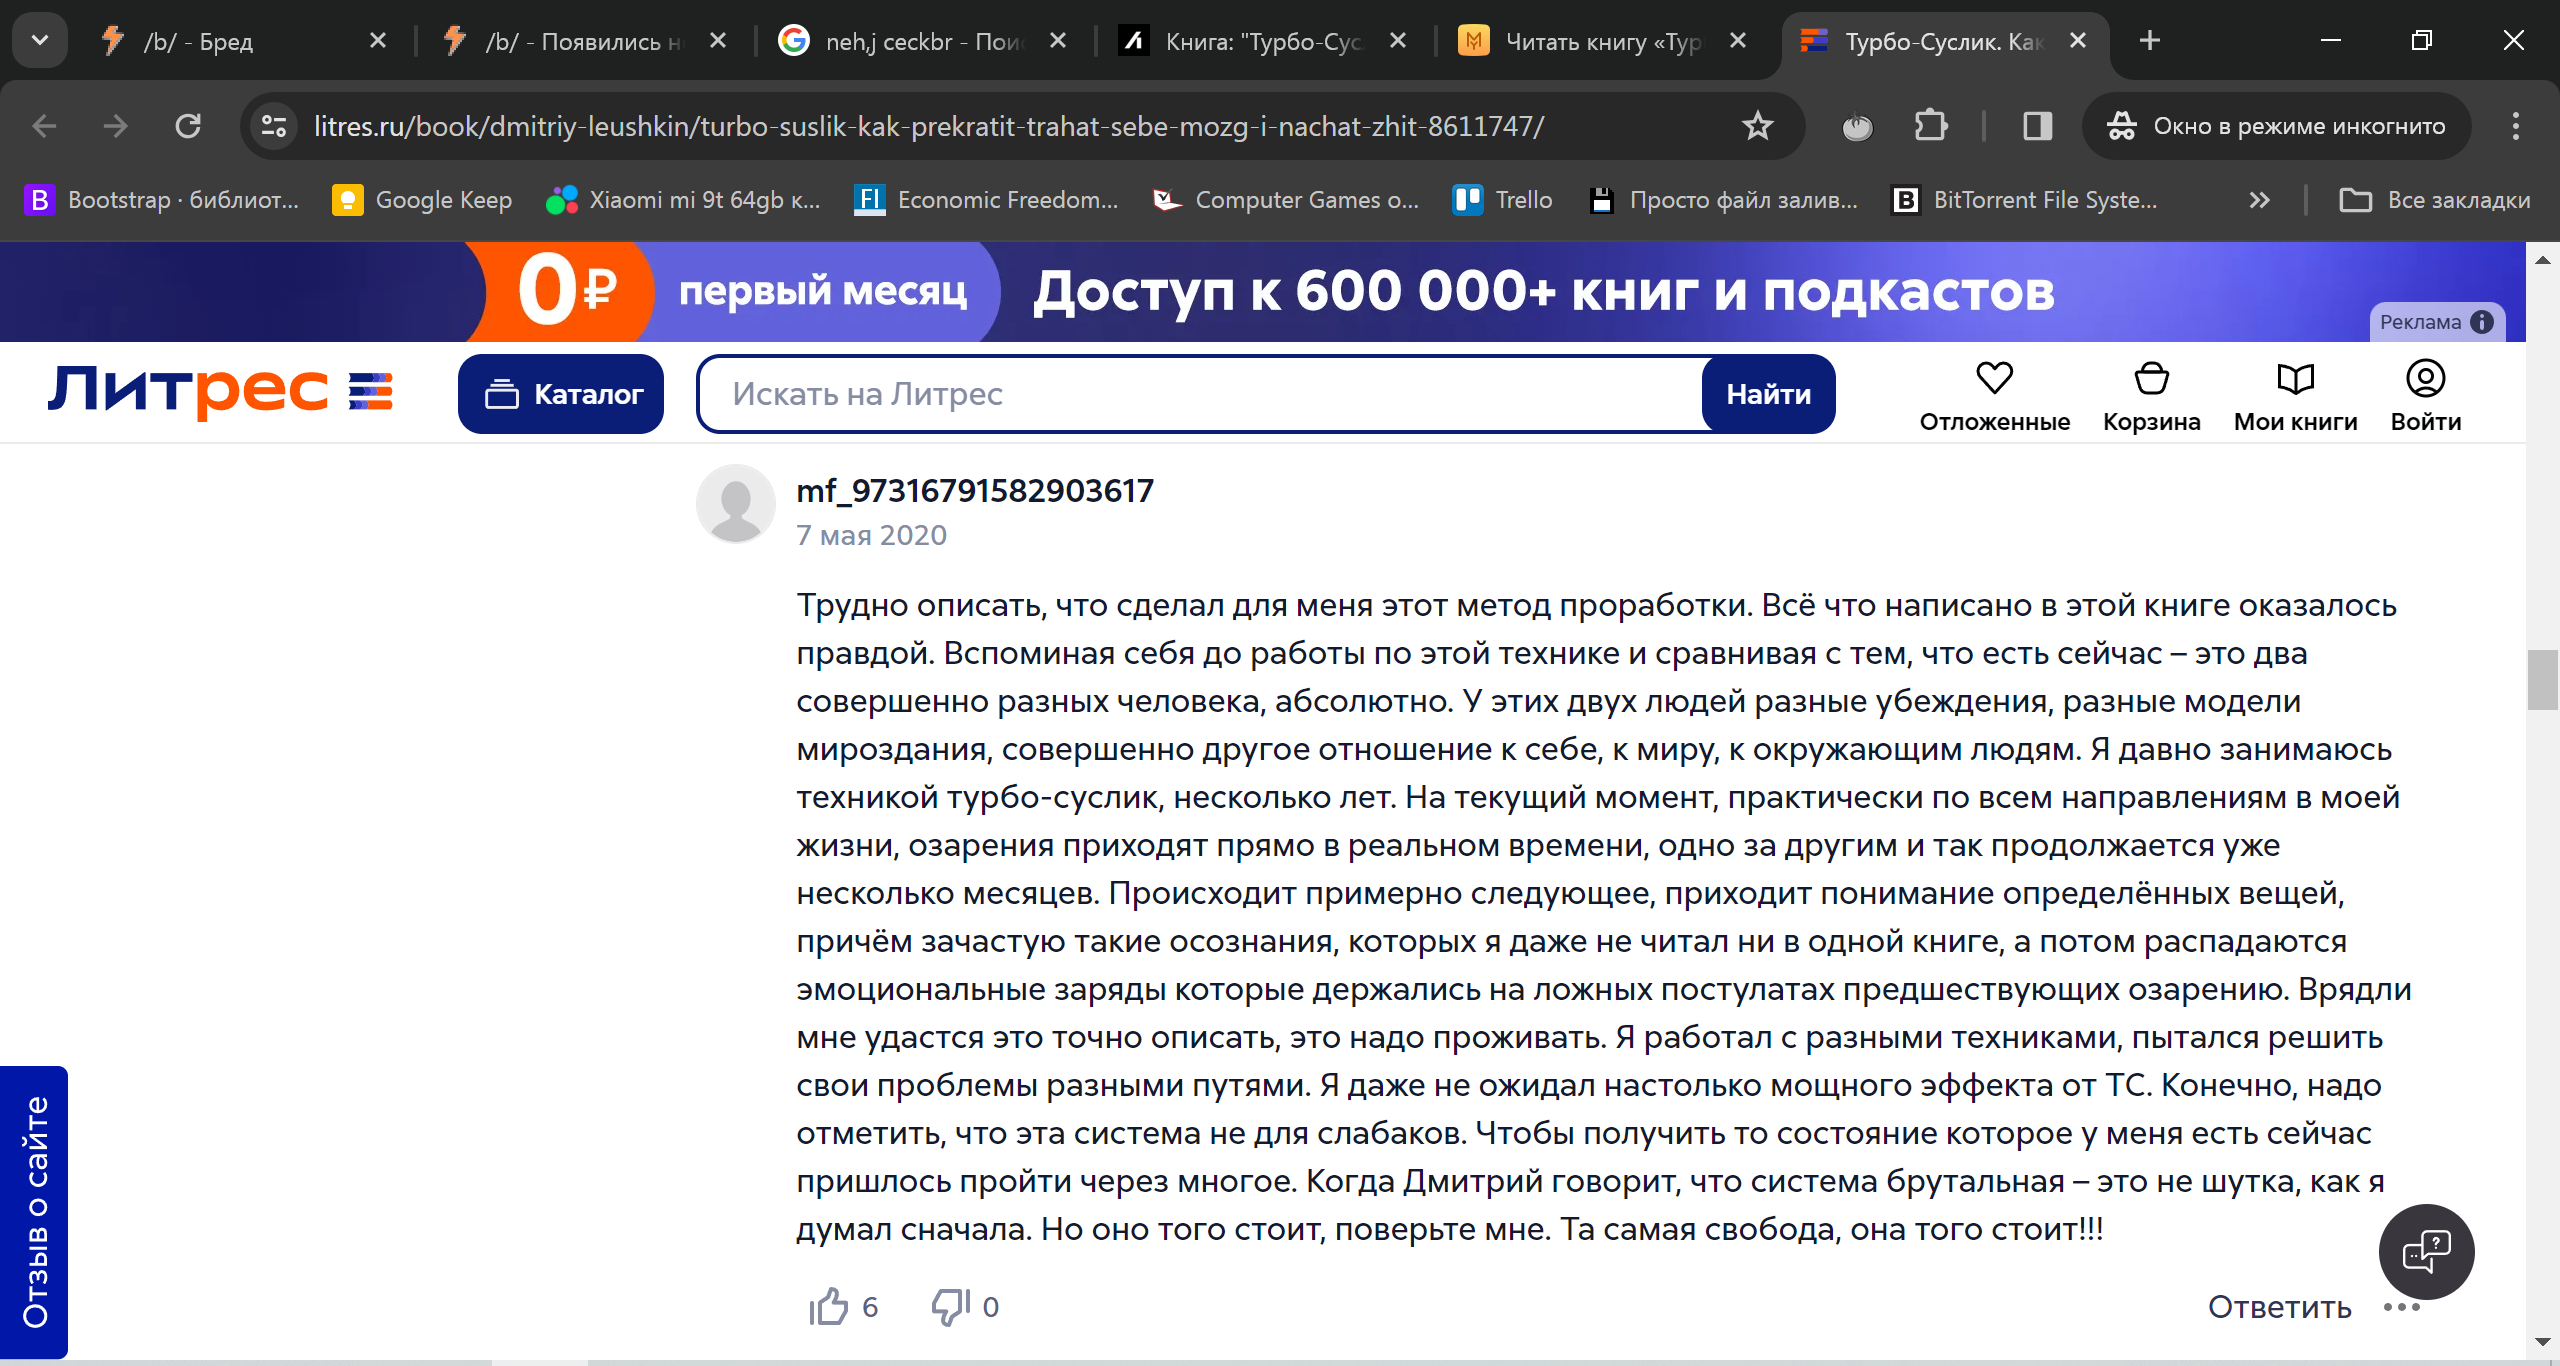Toggle the browser side panel
The height and width of the screenshot is (1366, 2560).
pyautogui.click(x=2037, y=126)
